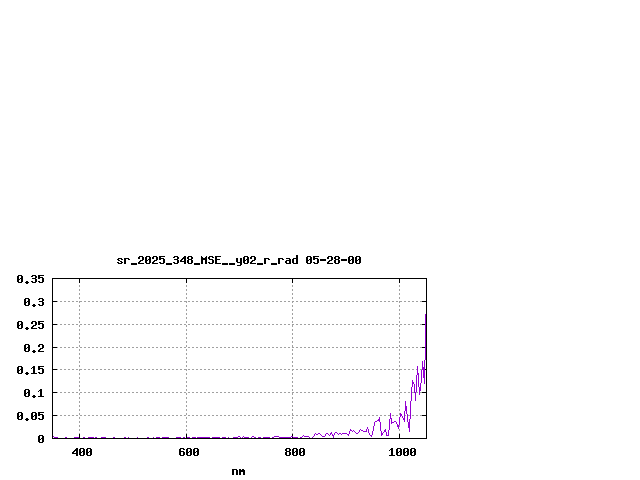
Task: Click the x-axis tick label 800
Action: coord(294,453)
